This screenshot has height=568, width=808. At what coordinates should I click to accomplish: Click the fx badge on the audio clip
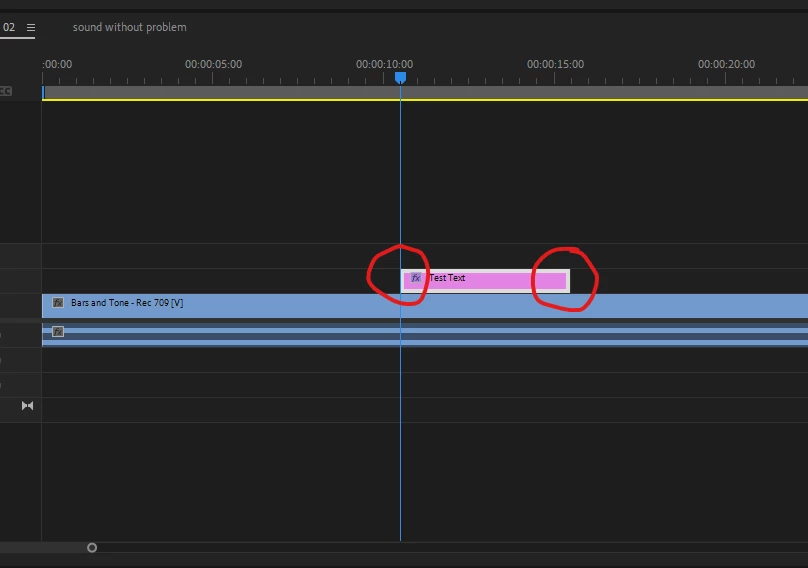tap(58, 331)
